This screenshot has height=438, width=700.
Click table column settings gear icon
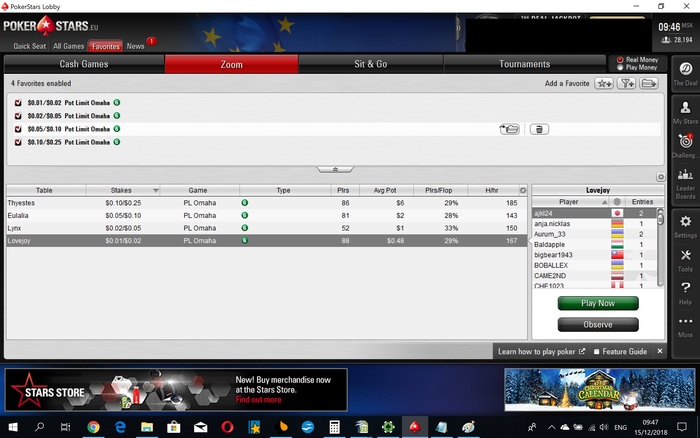[523, 191]
